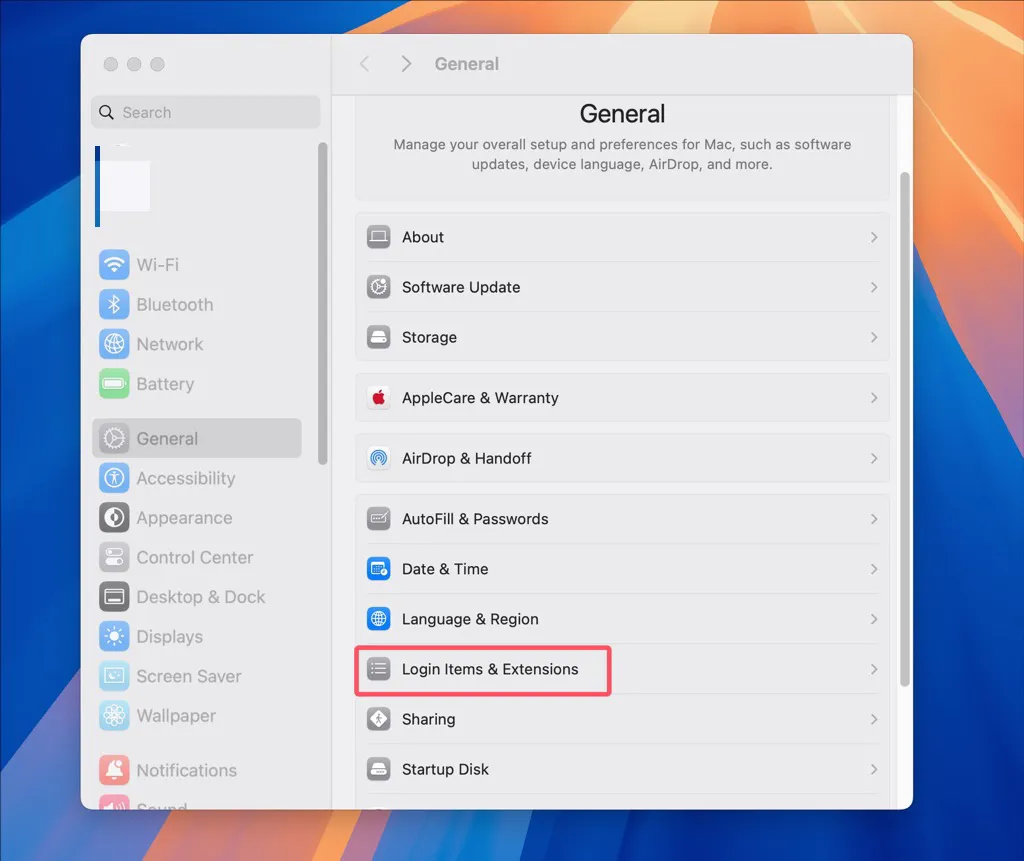Click the Sharing icon
Screen dimensions: 1024x861
click(379, 719)
